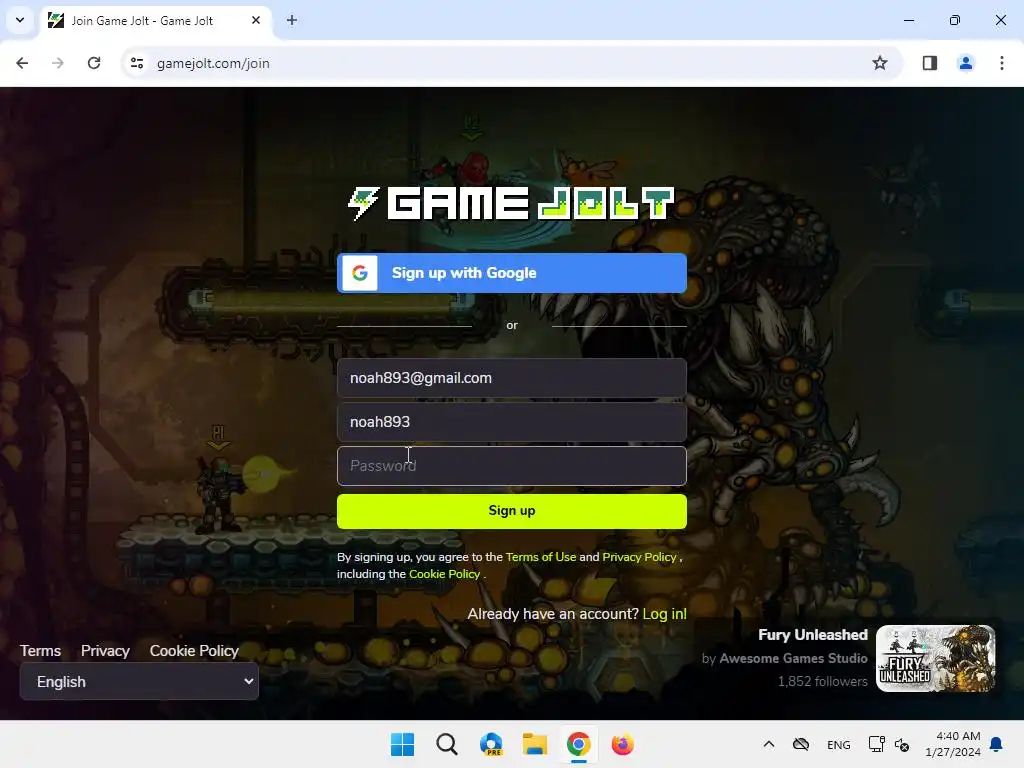This screenshot has width=1024, height=768.
Task: Open Privacy footer link
Action: point(105,650)
